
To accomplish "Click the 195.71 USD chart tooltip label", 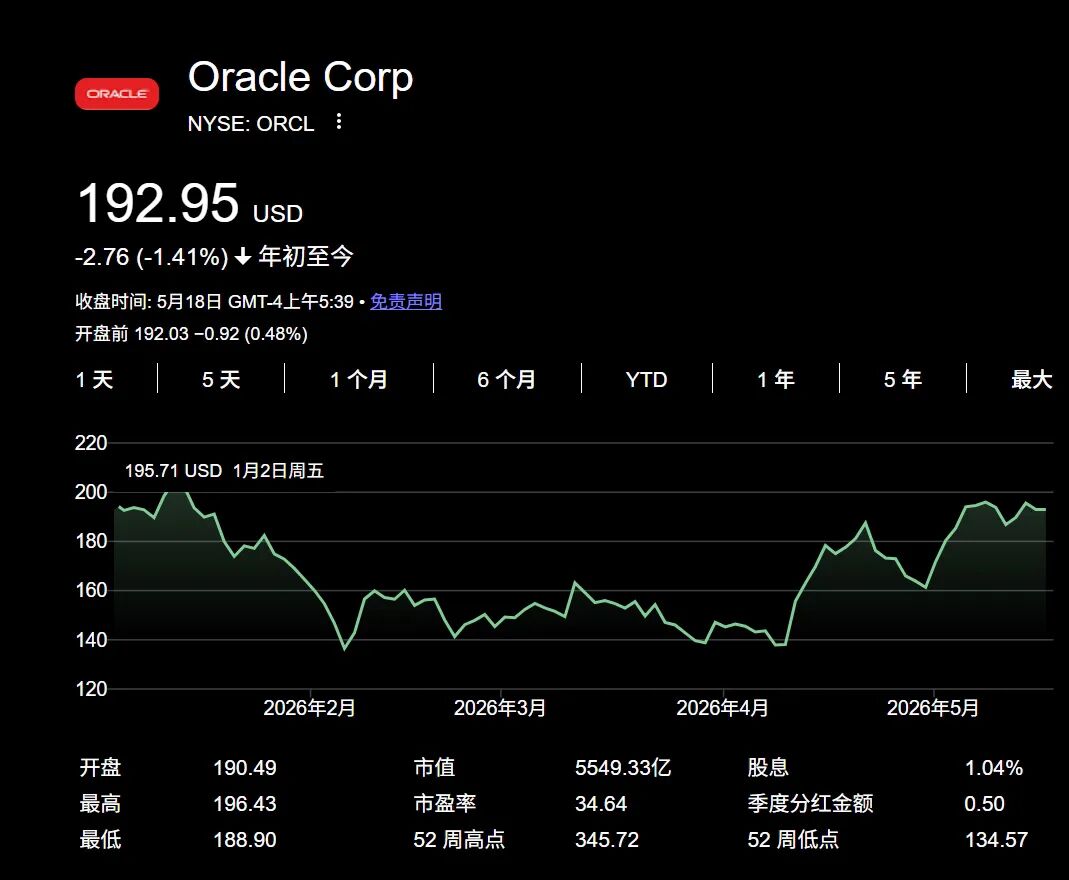I will pyautogui.click(x=173, y=470).
